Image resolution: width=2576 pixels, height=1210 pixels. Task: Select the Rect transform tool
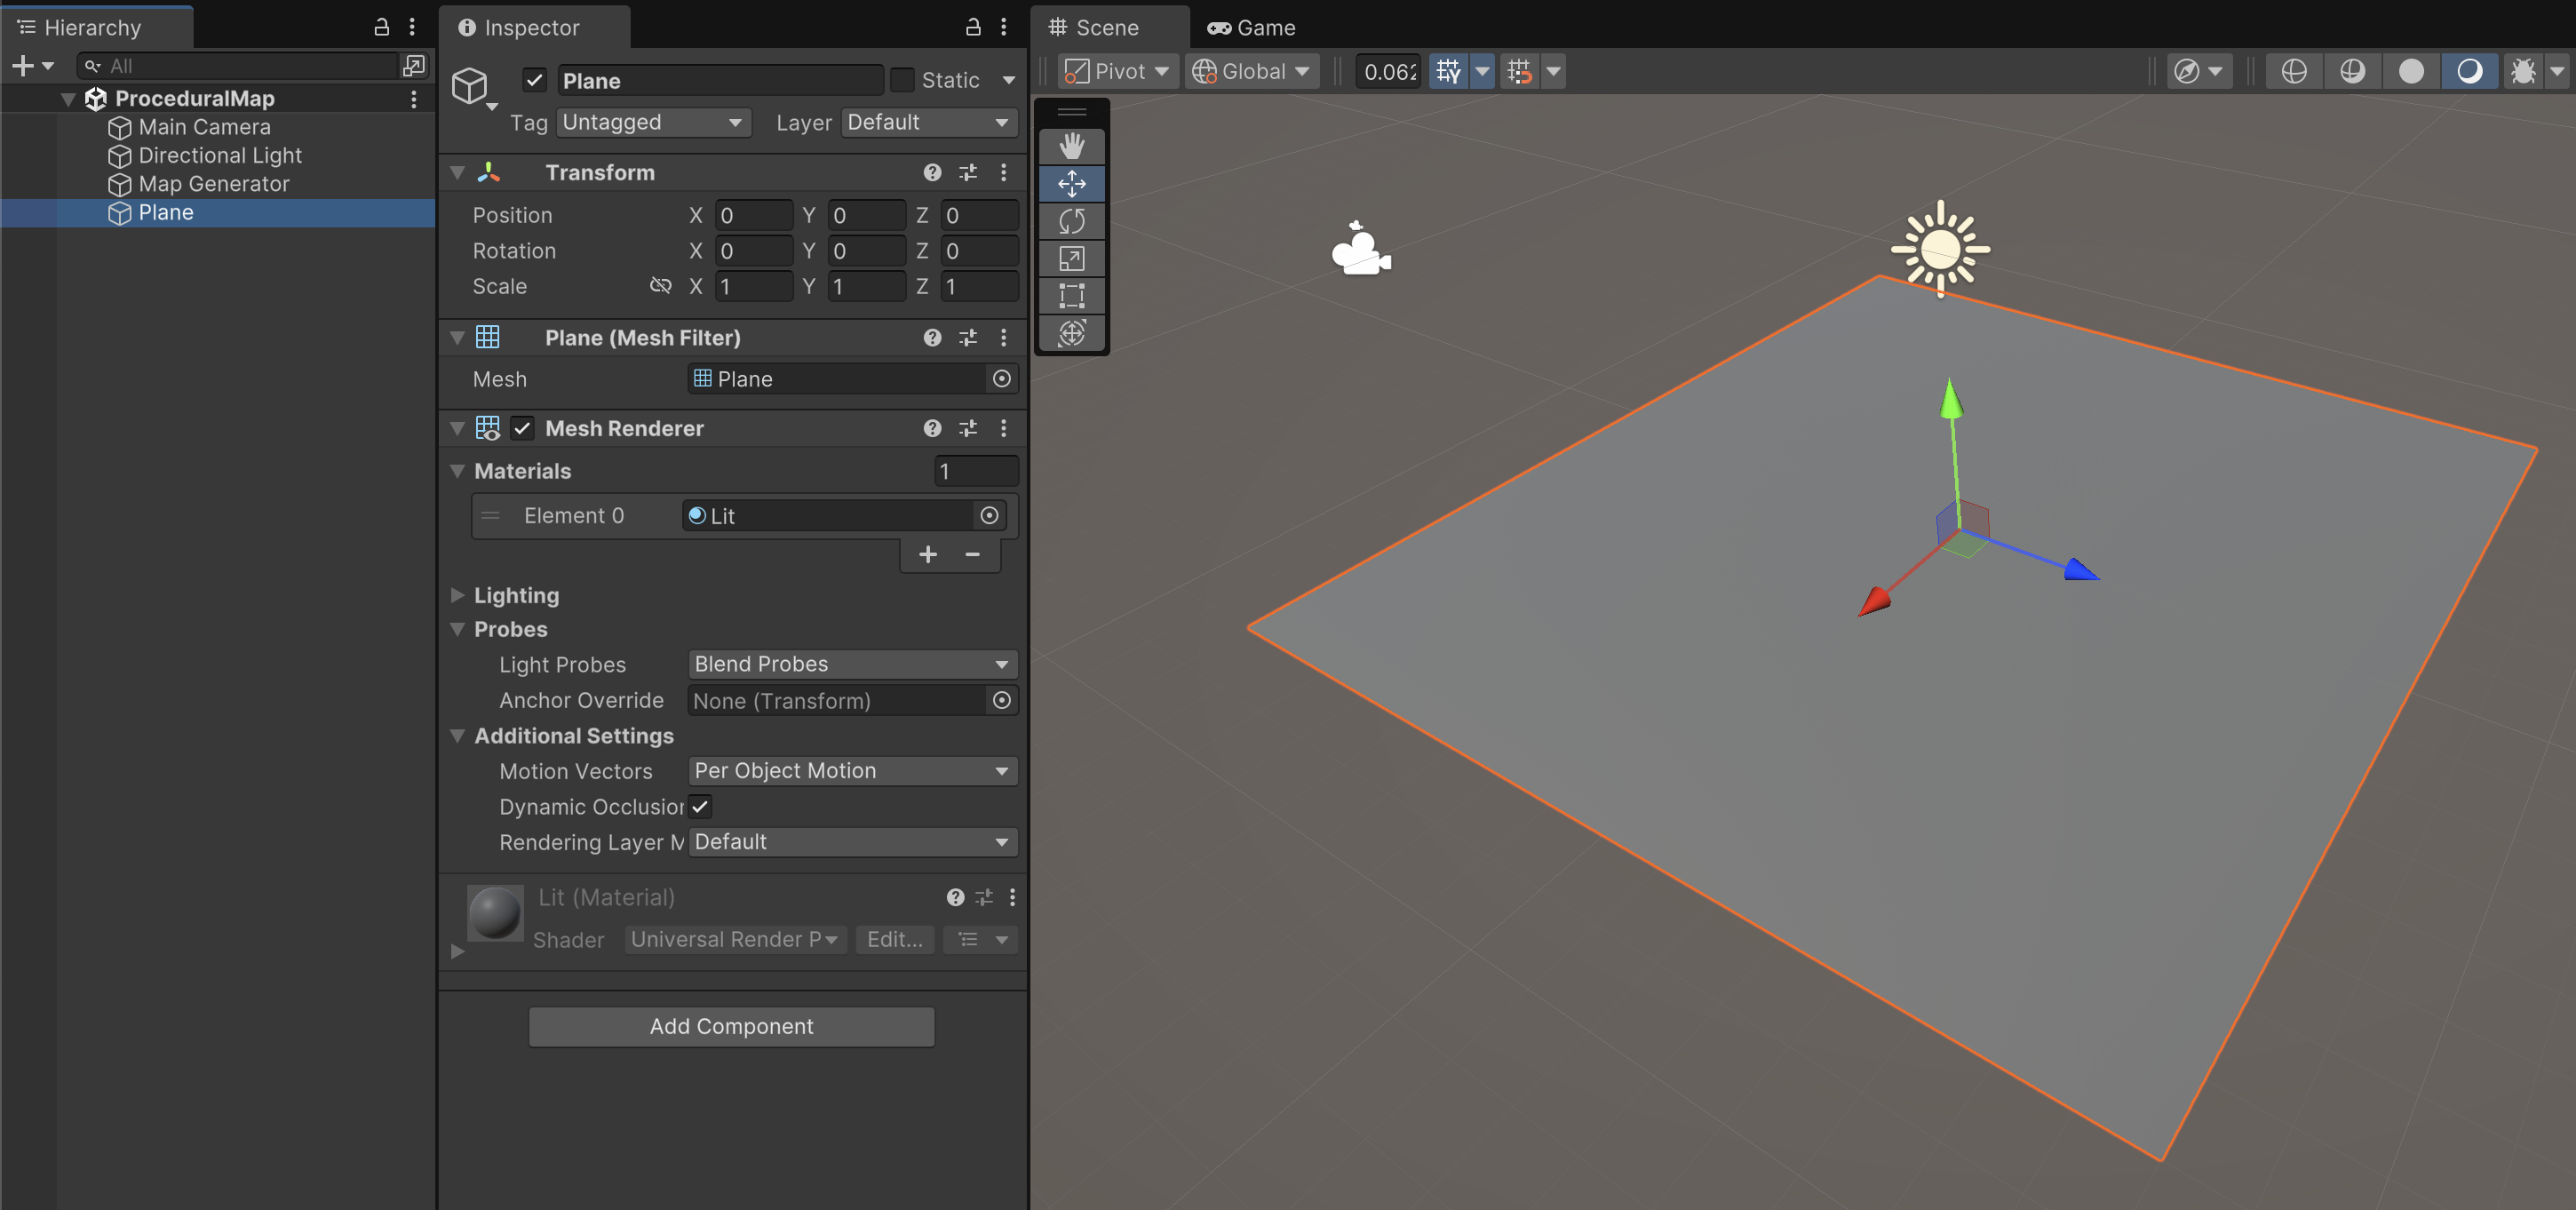[x=1071, y=296]
